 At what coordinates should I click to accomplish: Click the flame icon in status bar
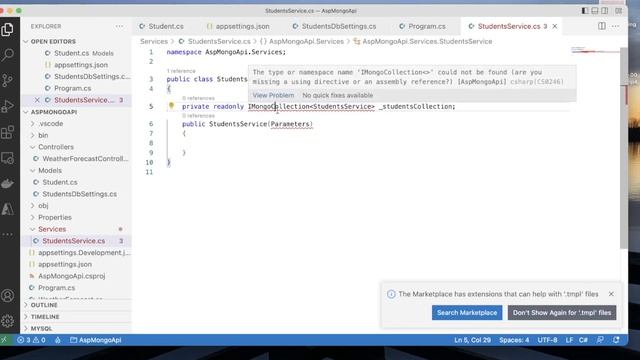pos(58,340)
